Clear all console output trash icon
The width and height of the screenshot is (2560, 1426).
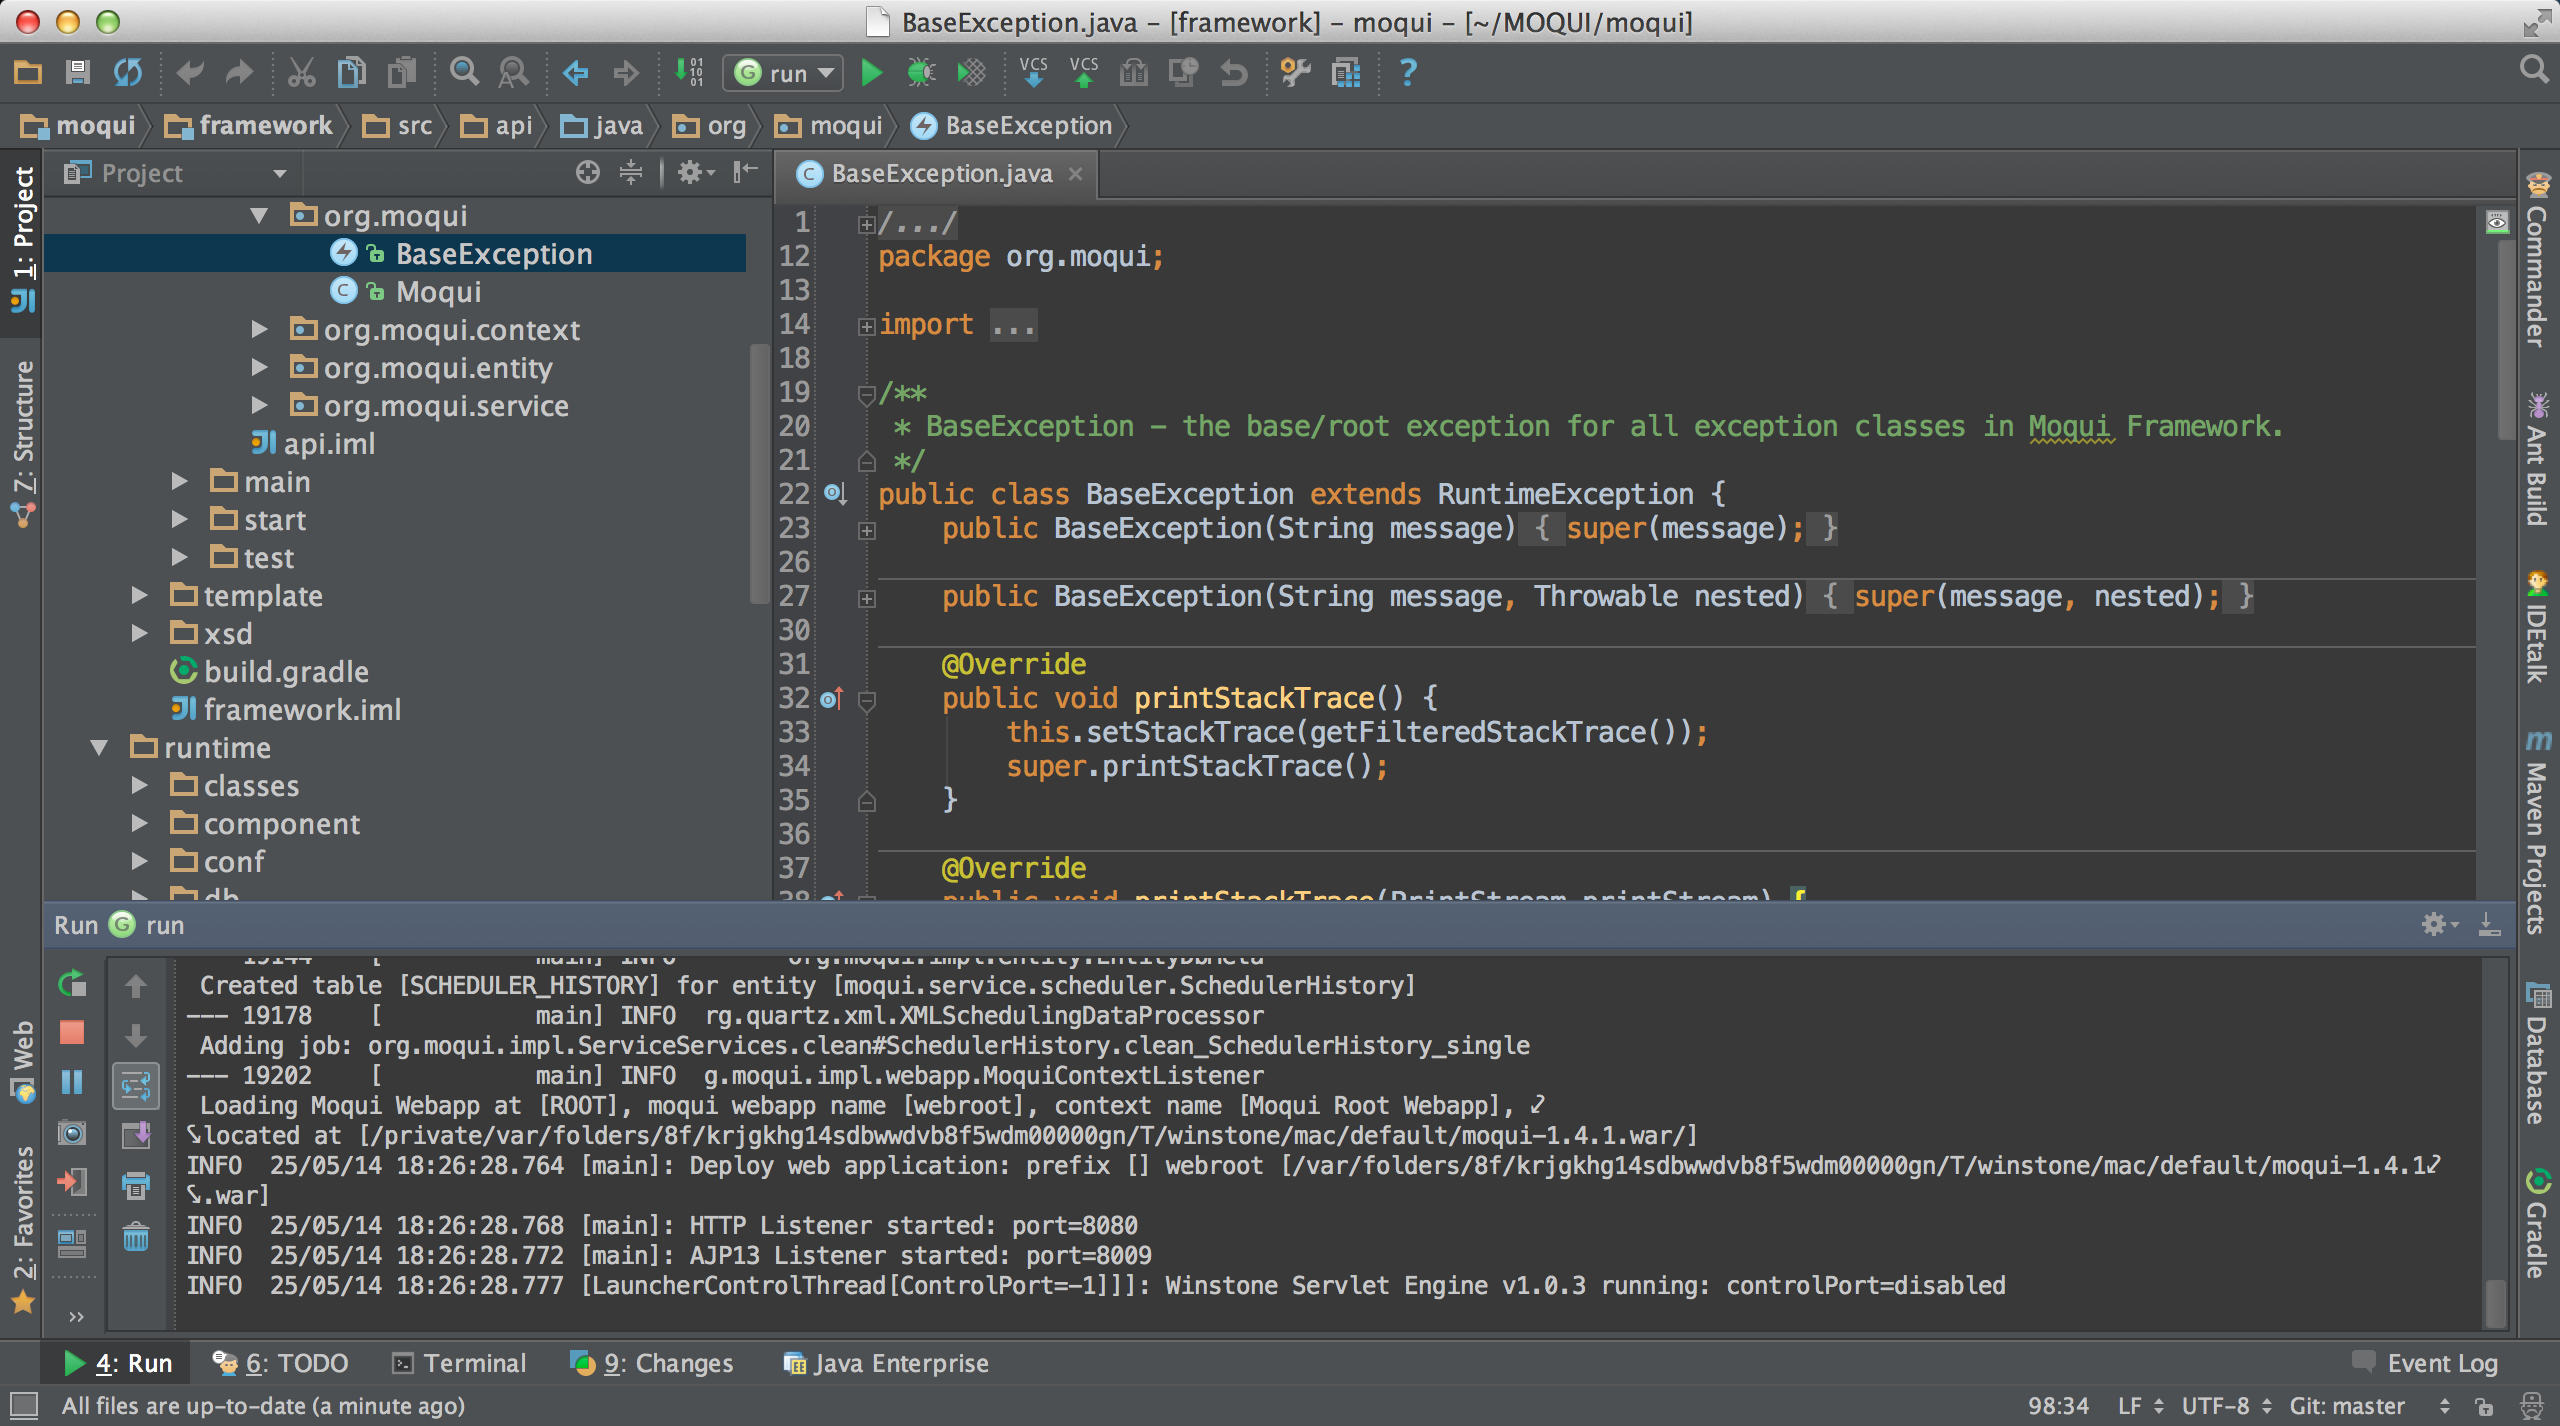coord(136,1237)
